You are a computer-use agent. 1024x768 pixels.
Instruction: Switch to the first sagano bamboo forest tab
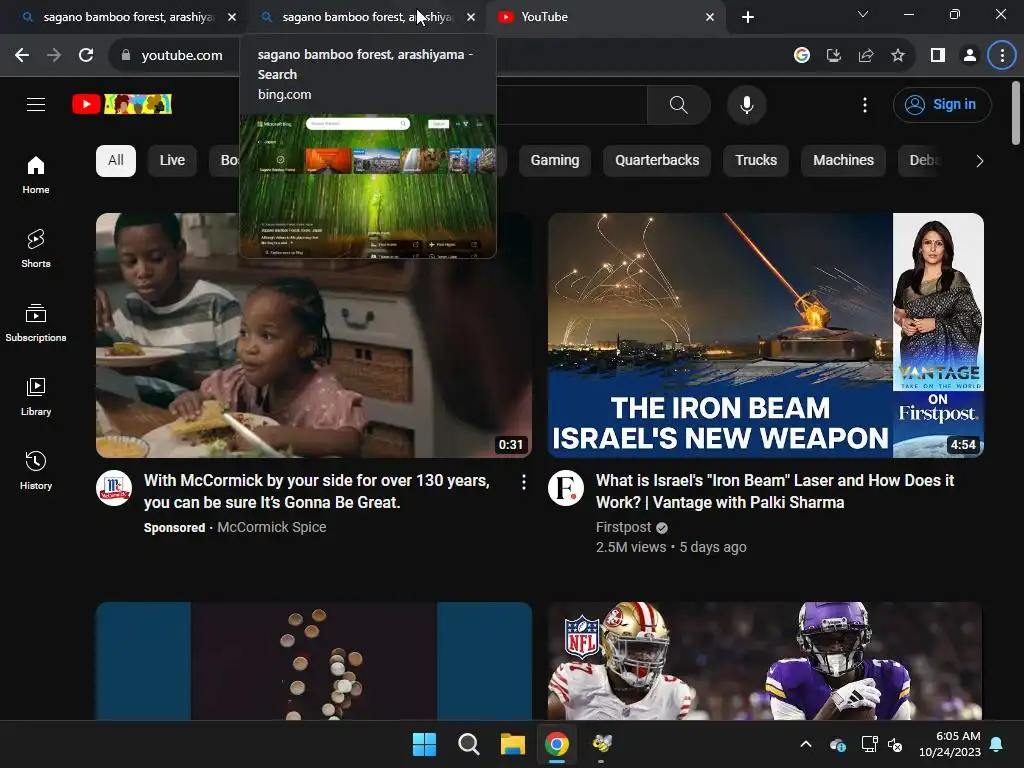click(x=122, y=17)
